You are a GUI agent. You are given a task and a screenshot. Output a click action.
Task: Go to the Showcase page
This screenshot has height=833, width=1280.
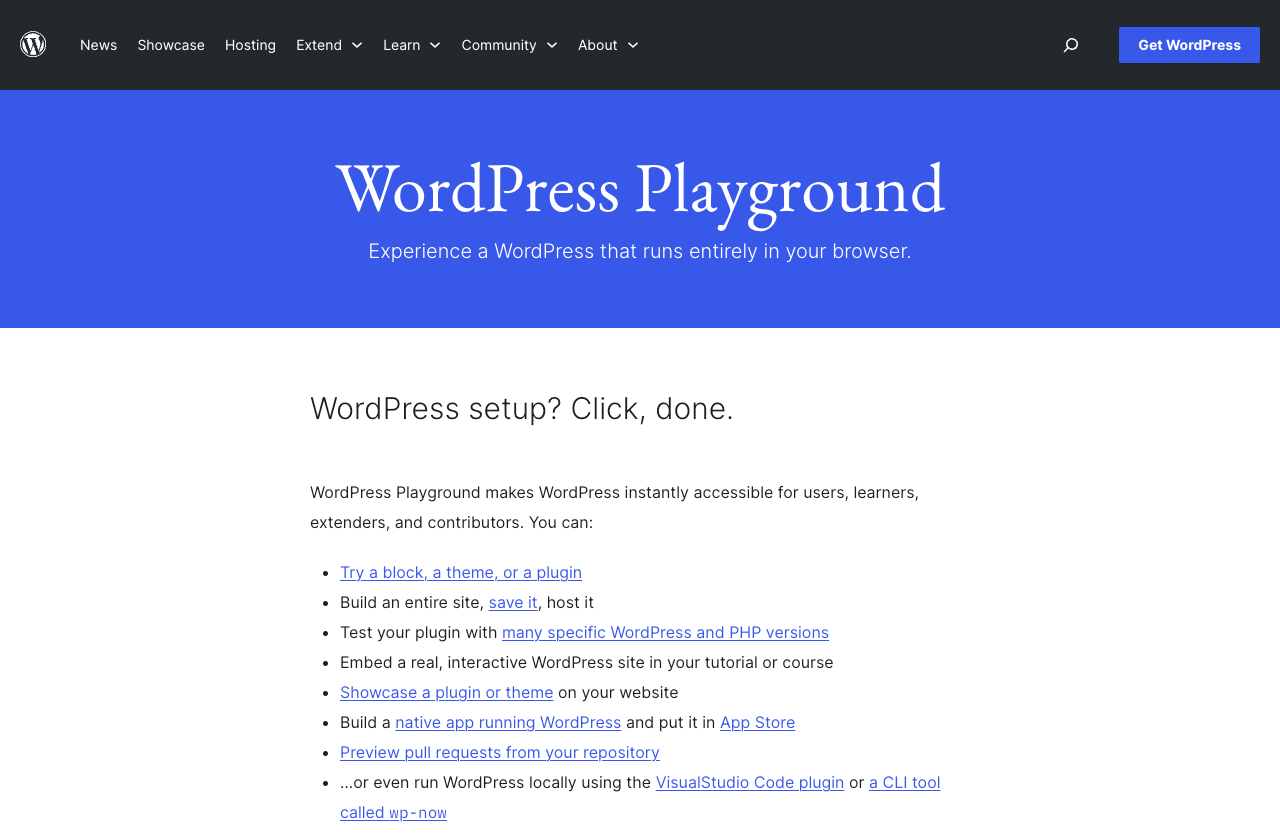tap(171, 45)
